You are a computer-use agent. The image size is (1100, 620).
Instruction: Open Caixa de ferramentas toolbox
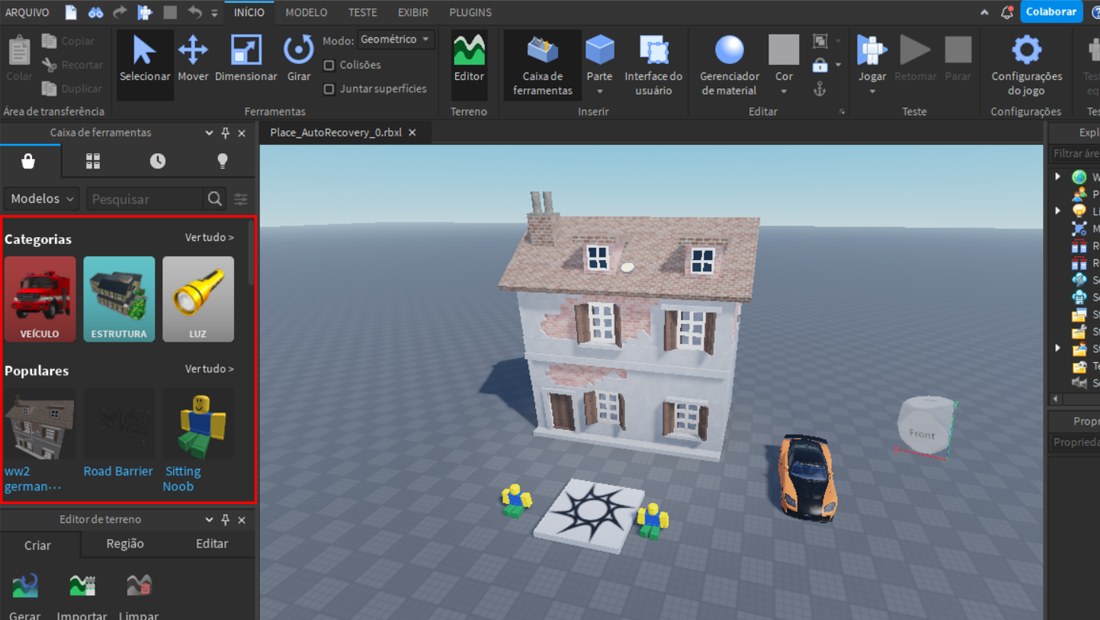542,65
